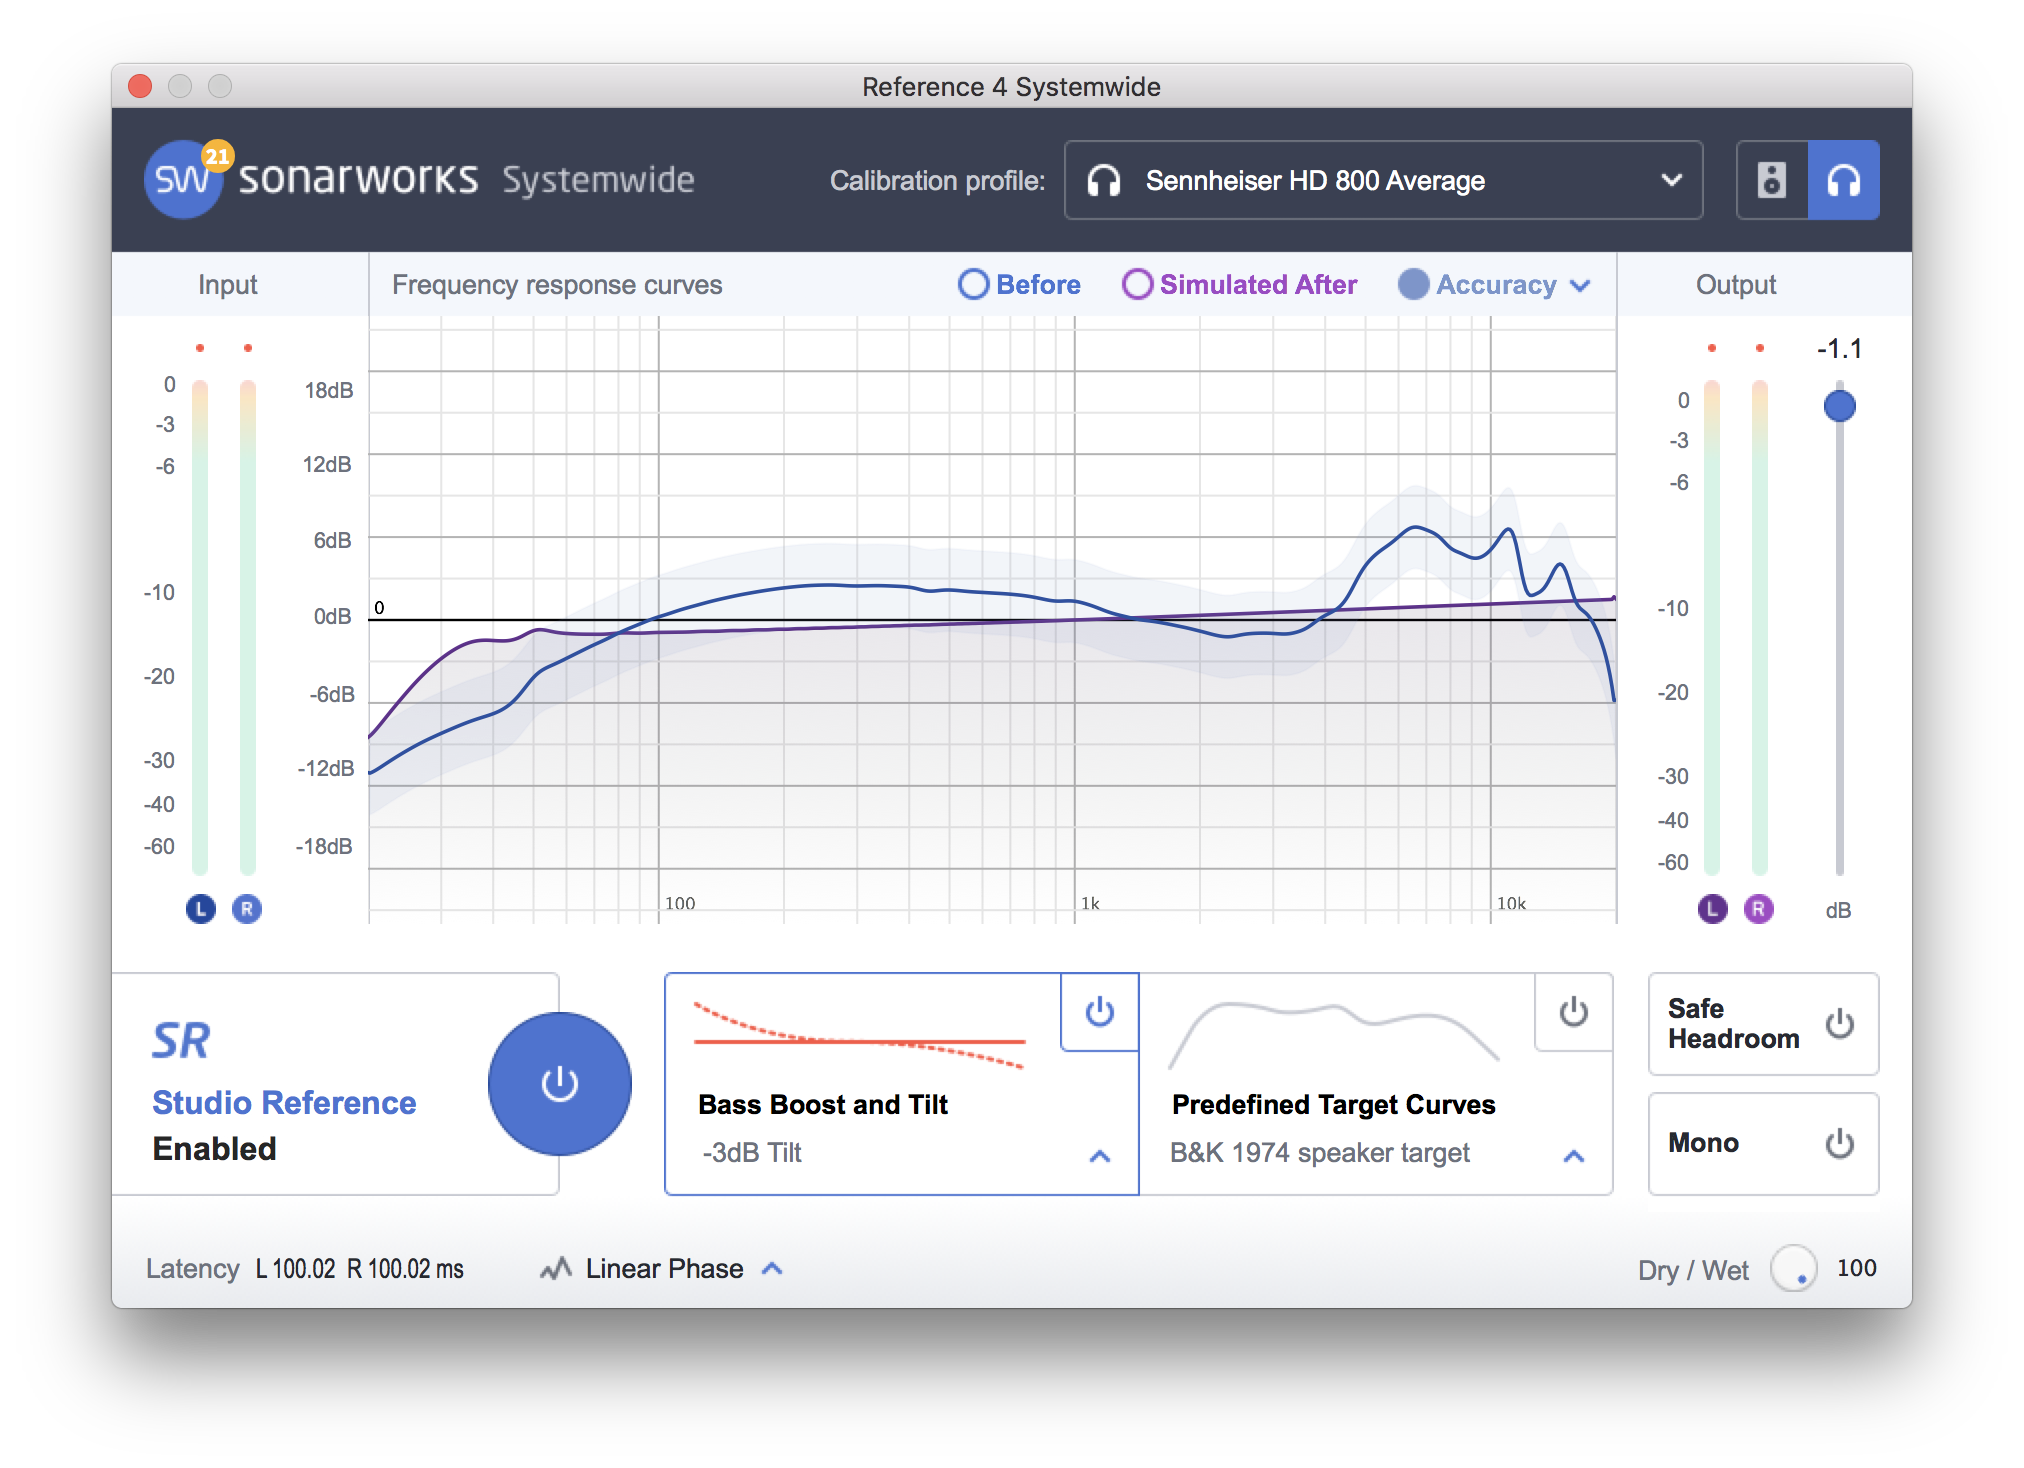Click -3dB Tilt setting text
The height and width of the screenshot is (1468, 2024).
pyautogui.click(x=751, y=1152)
